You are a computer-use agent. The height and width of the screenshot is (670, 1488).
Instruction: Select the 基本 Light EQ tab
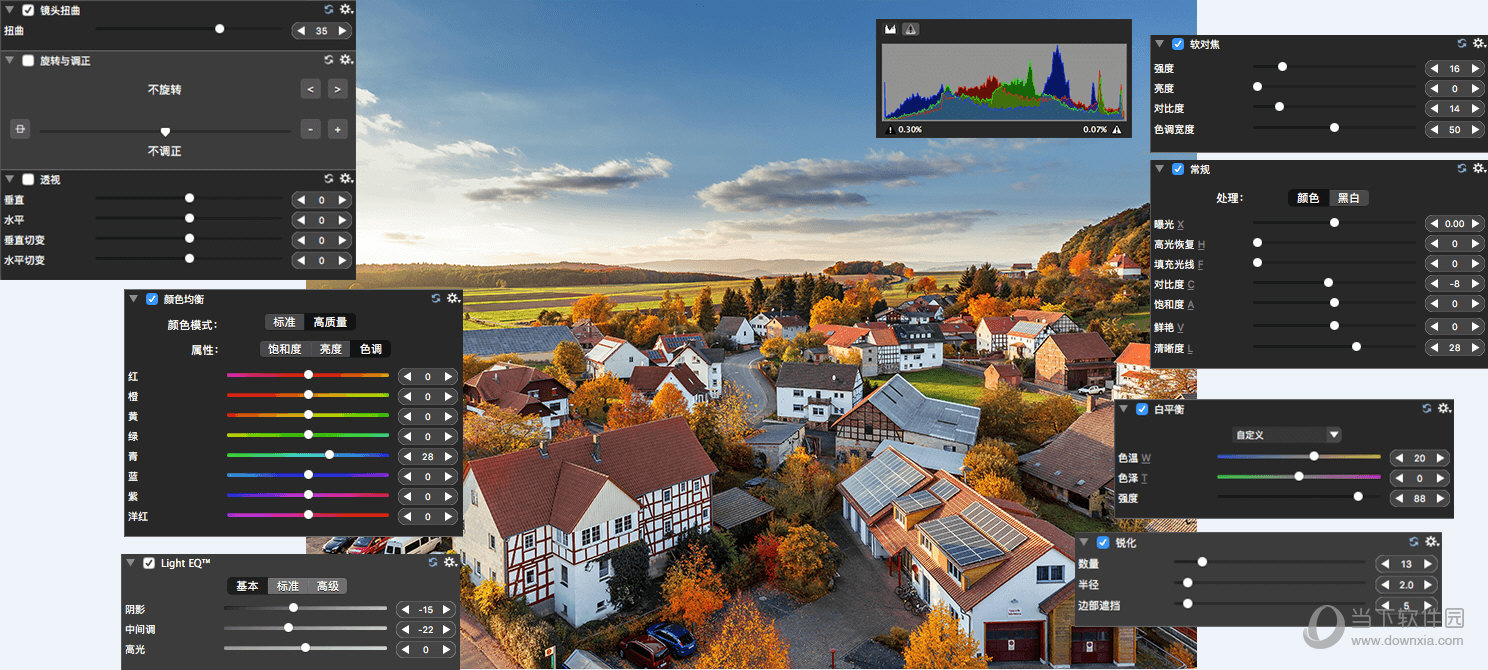pos(247,586)
